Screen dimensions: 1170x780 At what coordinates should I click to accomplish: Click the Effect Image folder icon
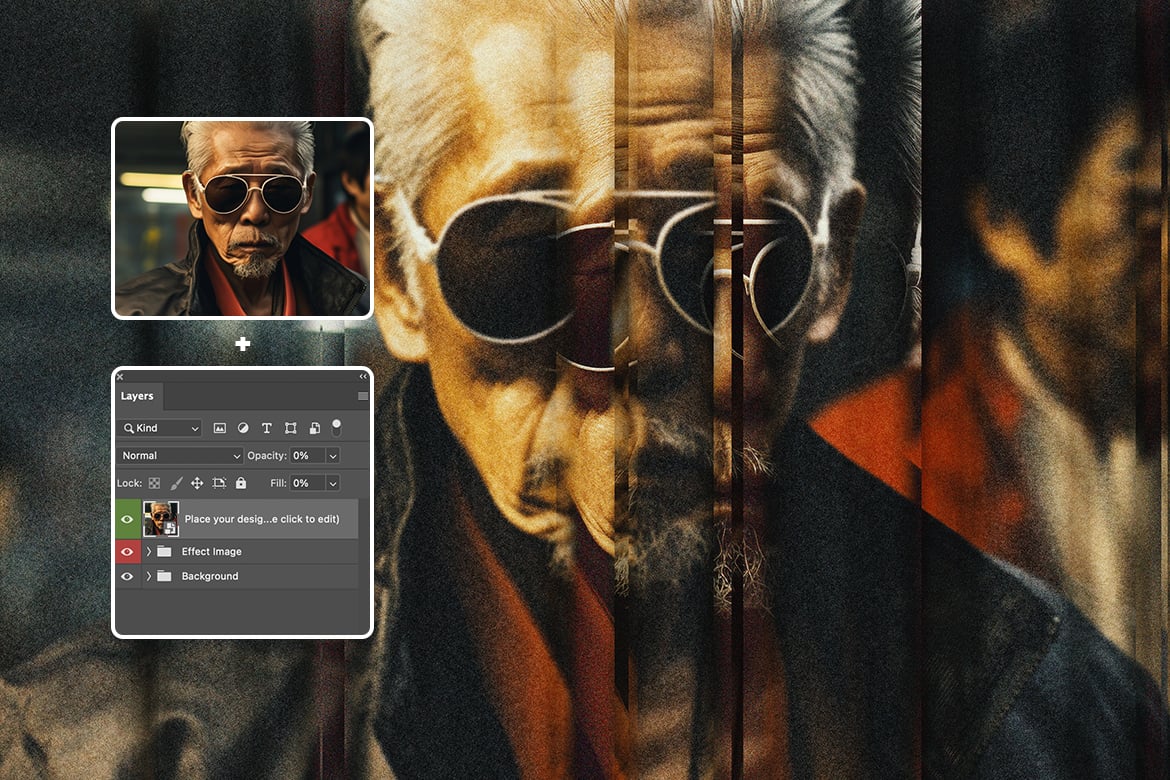coord(164,552)
